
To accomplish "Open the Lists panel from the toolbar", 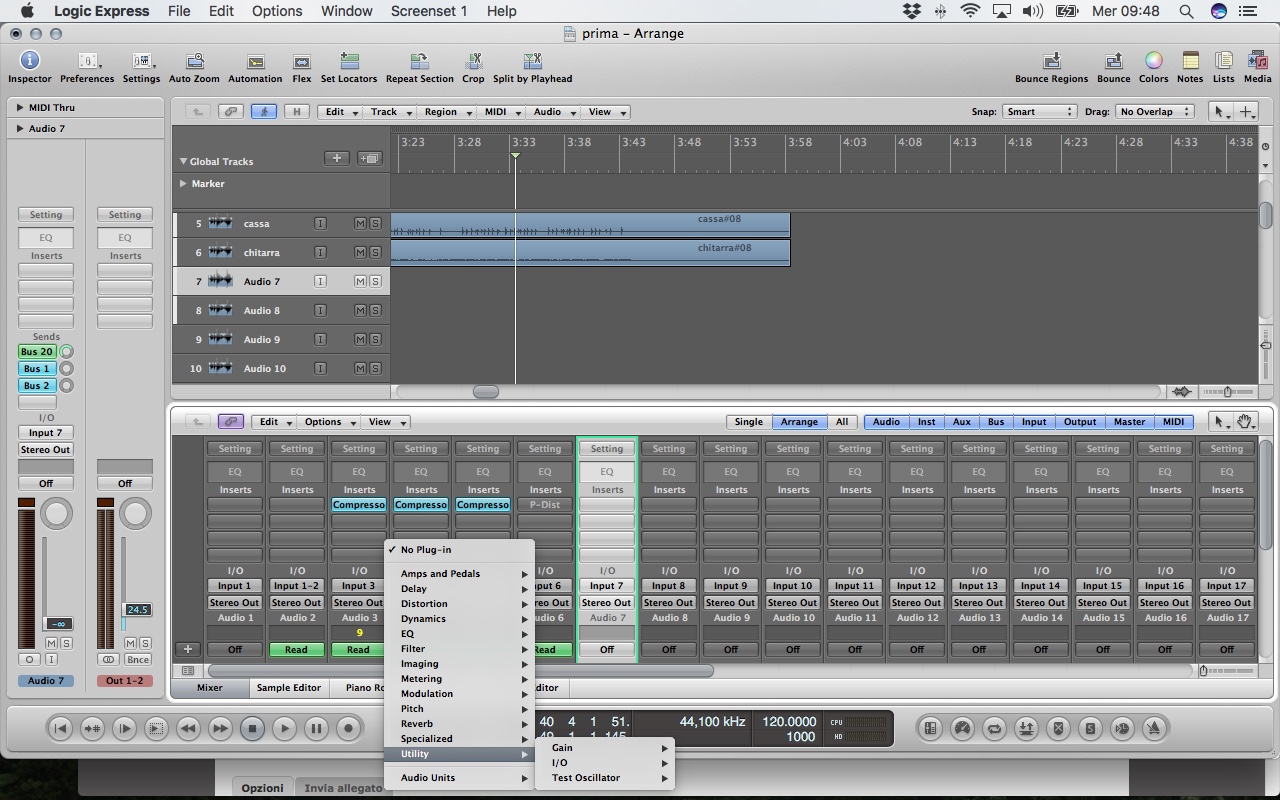I will coord(1223,67).
